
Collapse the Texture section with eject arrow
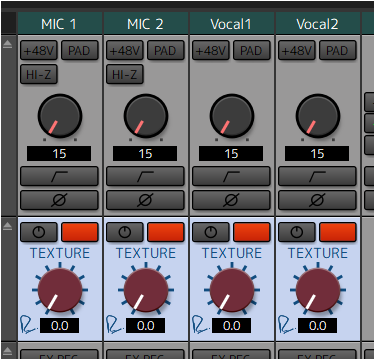pyautogui.click(x=7, y=226)
